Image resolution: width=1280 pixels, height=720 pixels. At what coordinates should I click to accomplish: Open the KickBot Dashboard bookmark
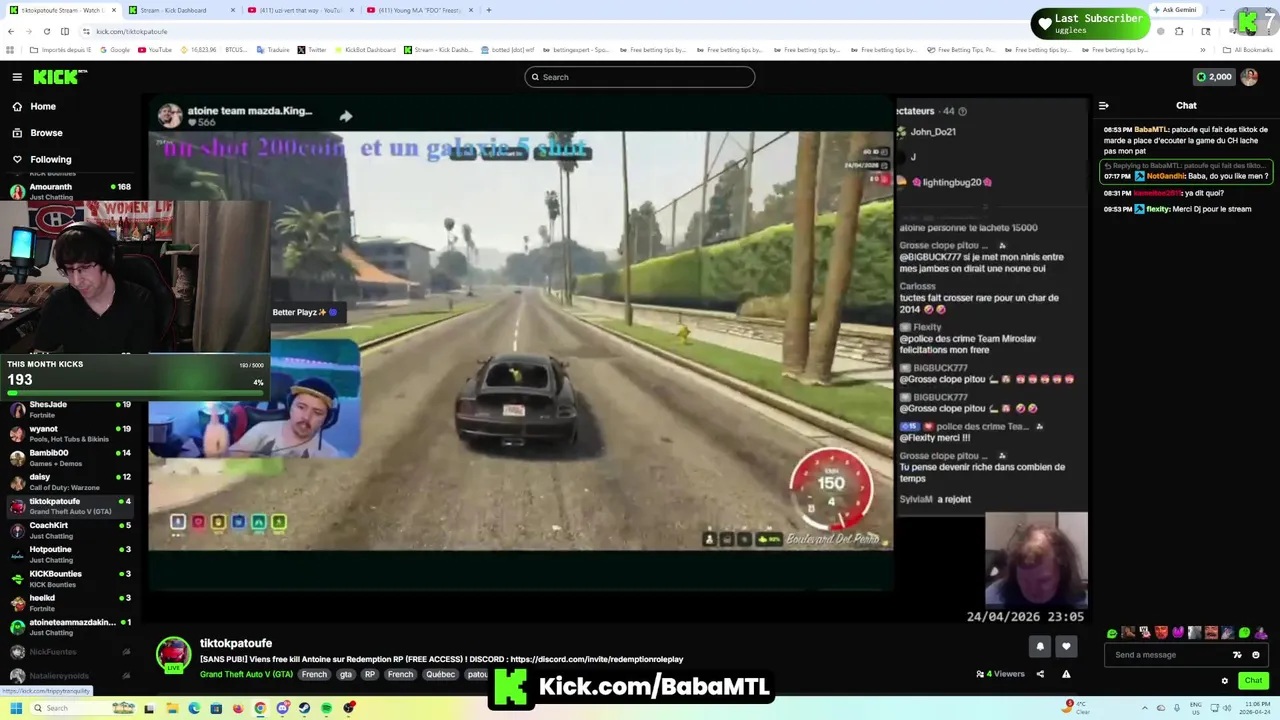365,50
